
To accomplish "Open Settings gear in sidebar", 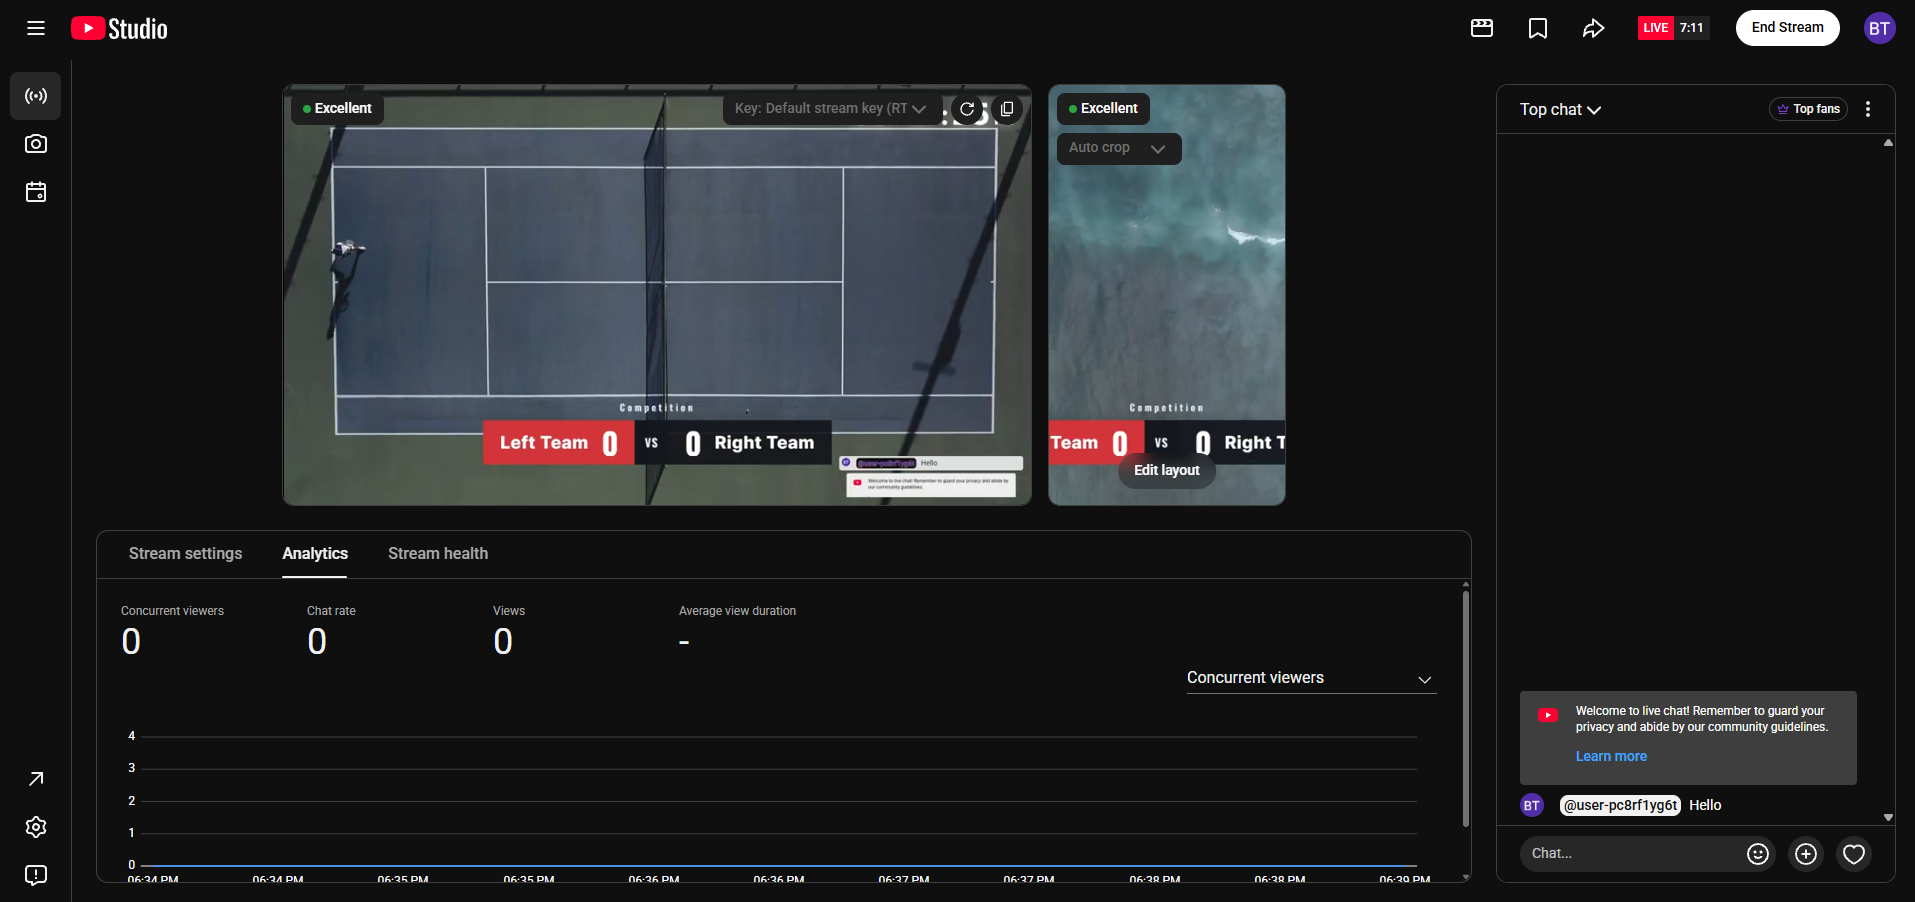I will [36, 827].
